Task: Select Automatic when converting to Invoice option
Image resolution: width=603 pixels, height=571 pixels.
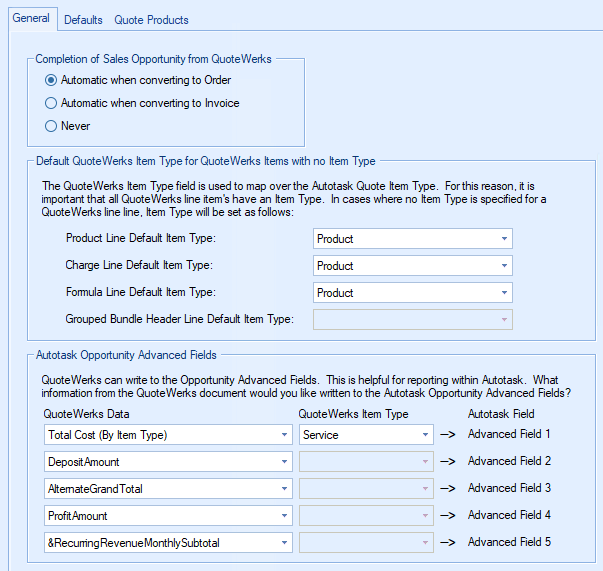Action: pyautogui.click(x=52, y=103)
